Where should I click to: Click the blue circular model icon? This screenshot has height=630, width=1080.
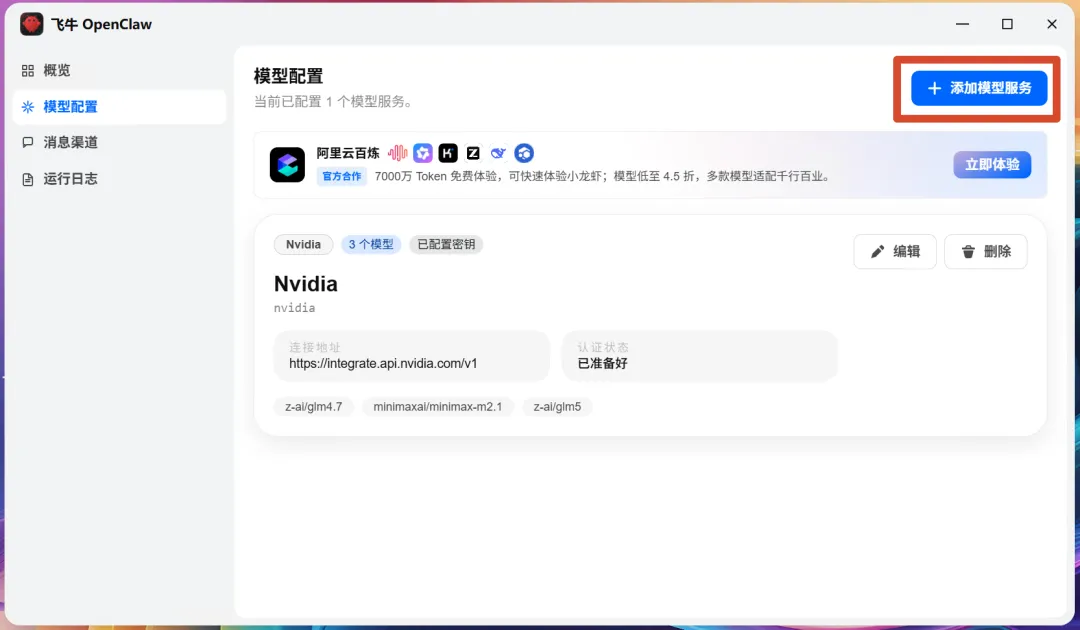524,153
